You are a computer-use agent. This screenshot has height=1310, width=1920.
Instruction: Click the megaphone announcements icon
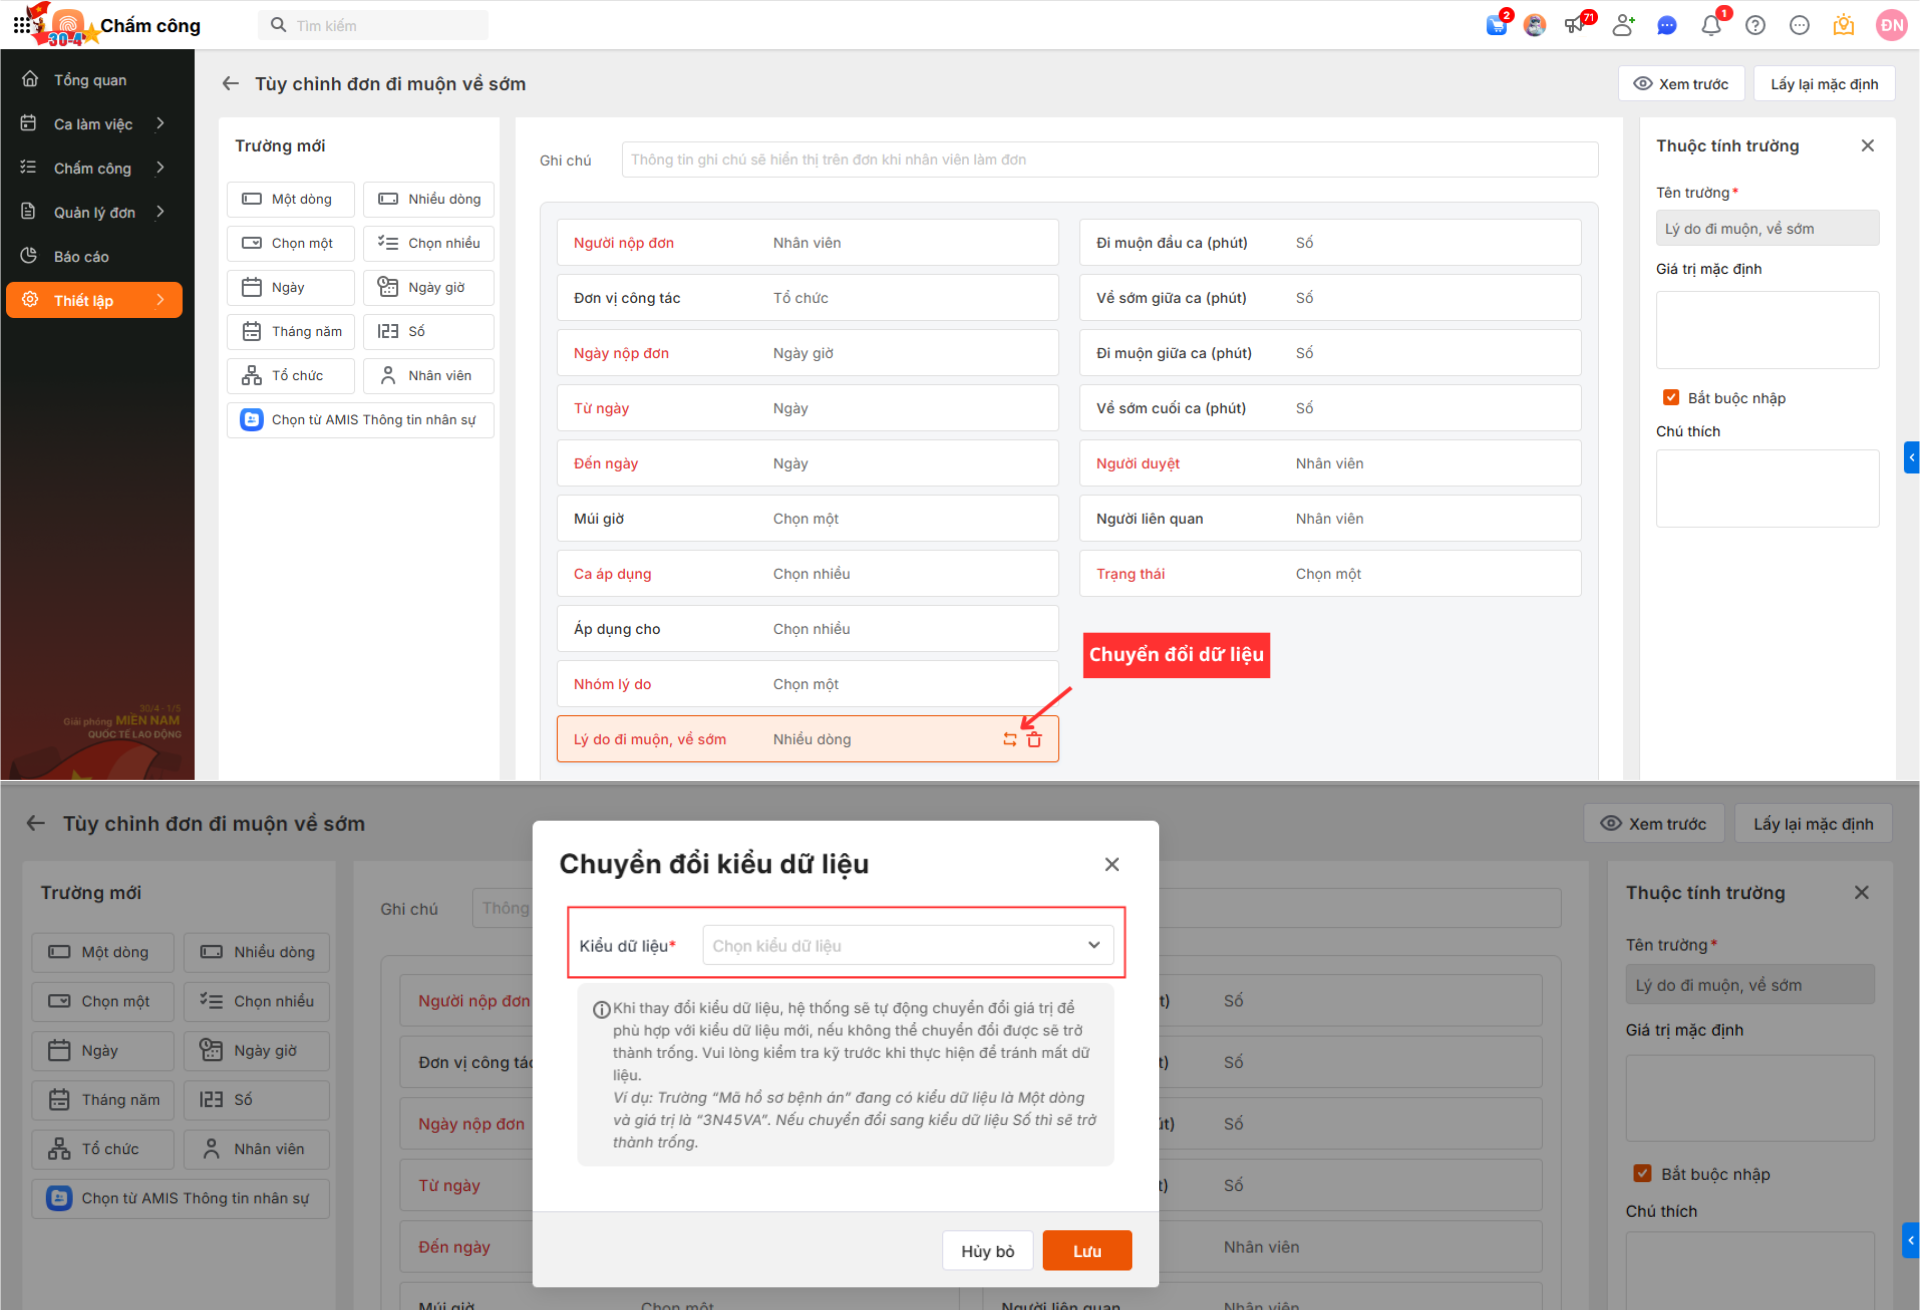1575,25
